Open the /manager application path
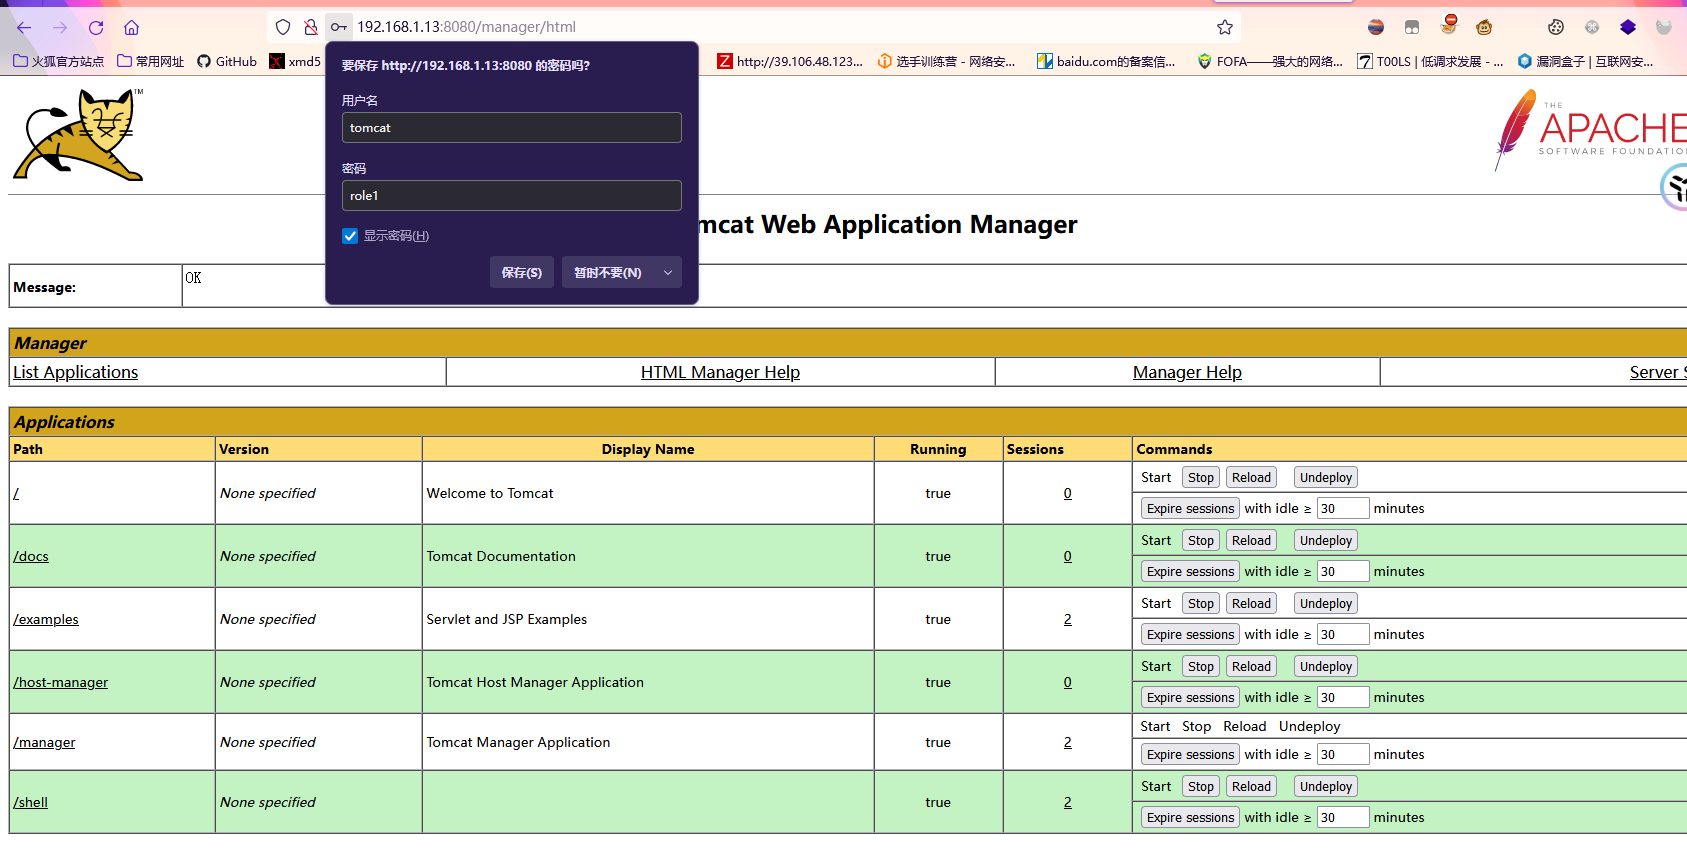1687x853 pixels. (x=44, y=742)
